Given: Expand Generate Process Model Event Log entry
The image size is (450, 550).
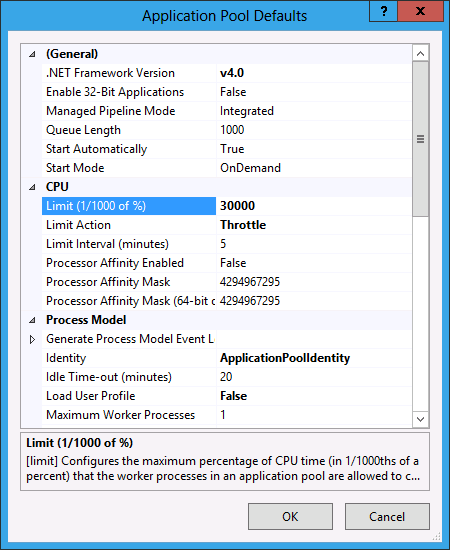Looking at the screenshot, I should (32, 339).
